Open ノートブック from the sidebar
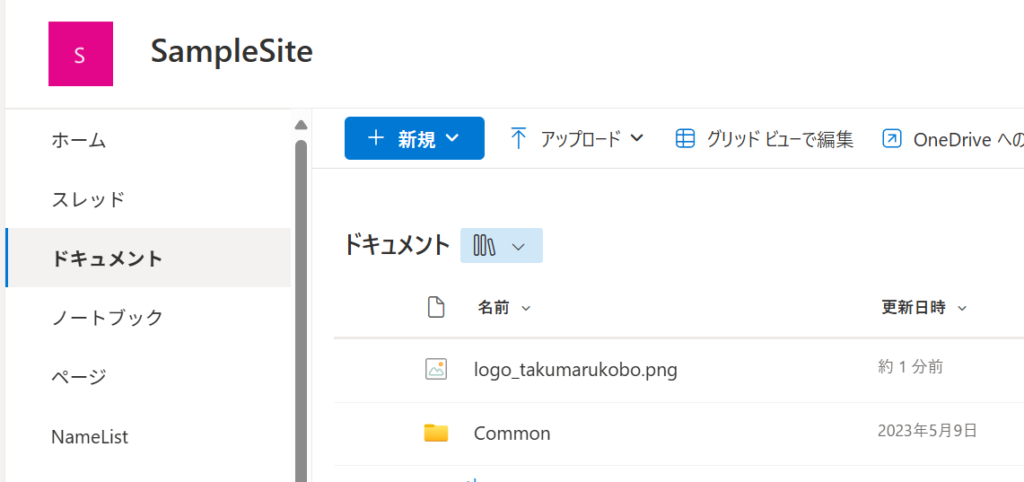This screenshot has width=1024, height=482. click(107, 318)
